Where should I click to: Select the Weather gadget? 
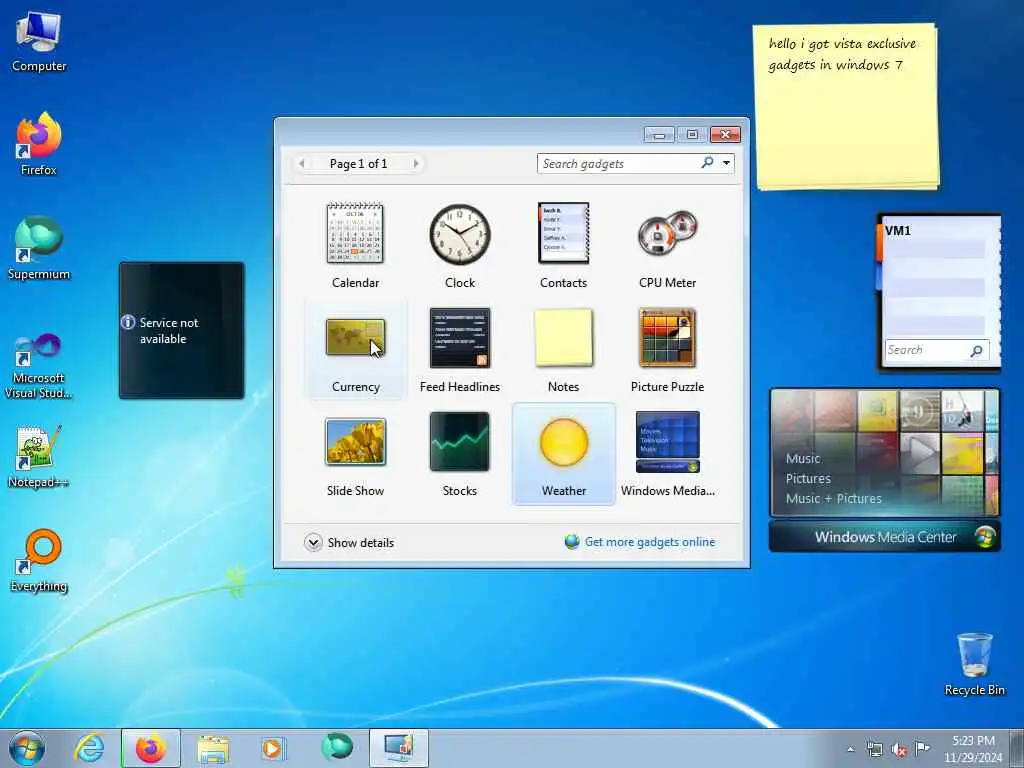[564, 453]
